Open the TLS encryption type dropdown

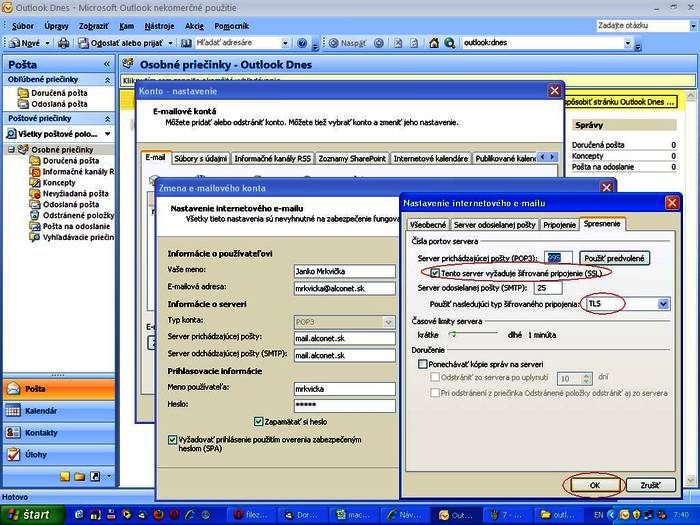663,304
